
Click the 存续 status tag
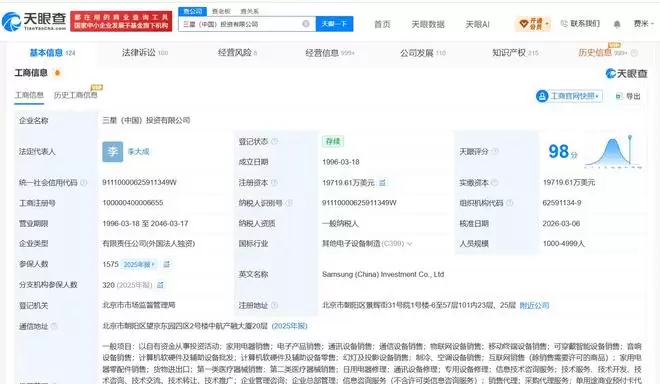coord(333,141)
